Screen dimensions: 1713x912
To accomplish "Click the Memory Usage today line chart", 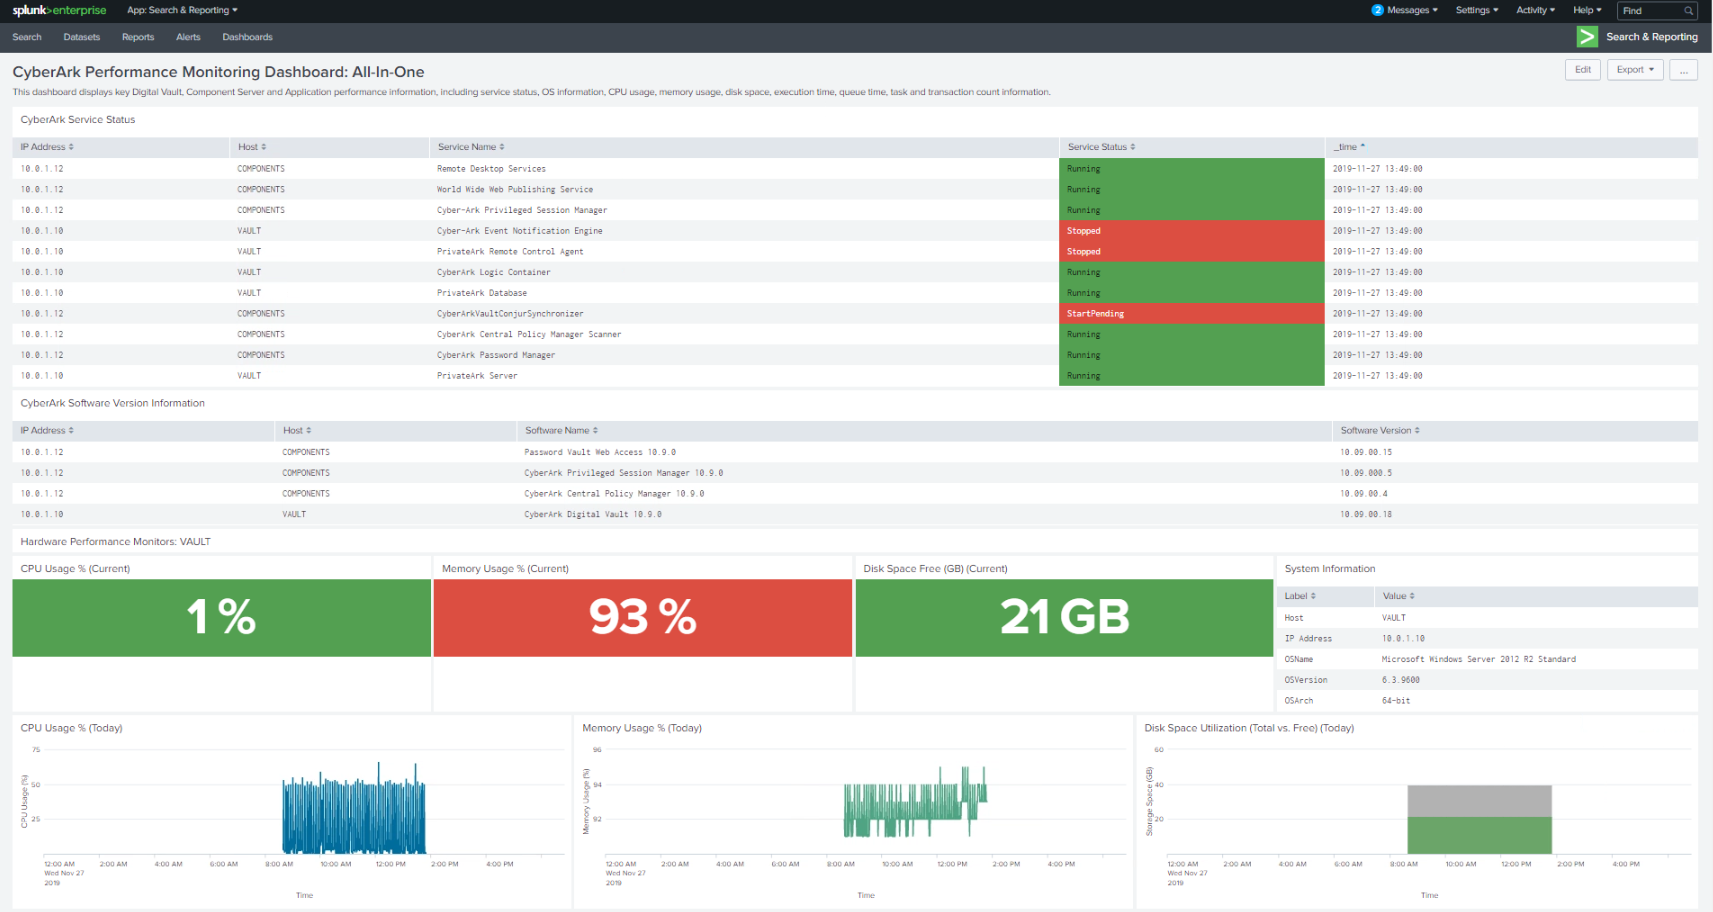I will (915, 802).
